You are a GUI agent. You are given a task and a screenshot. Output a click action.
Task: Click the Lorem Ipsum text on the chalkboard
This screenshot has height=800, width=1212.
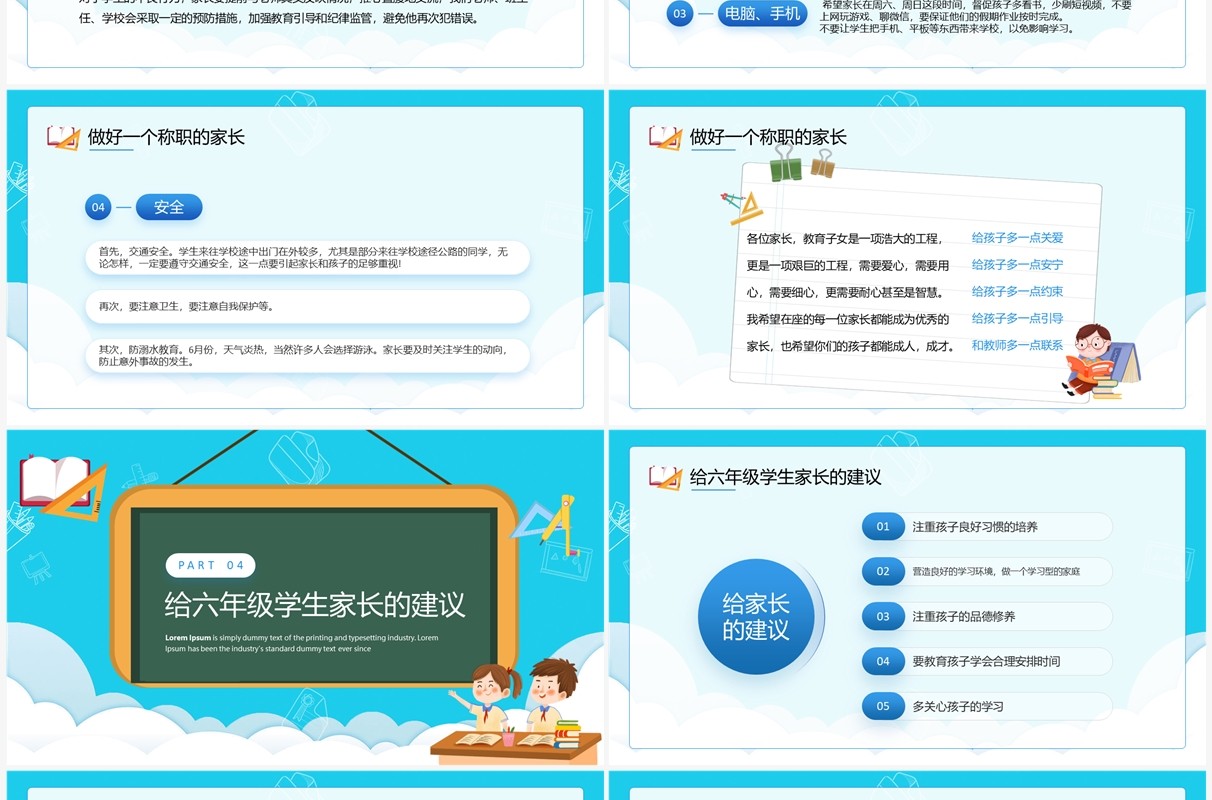(x=302, y=643)
